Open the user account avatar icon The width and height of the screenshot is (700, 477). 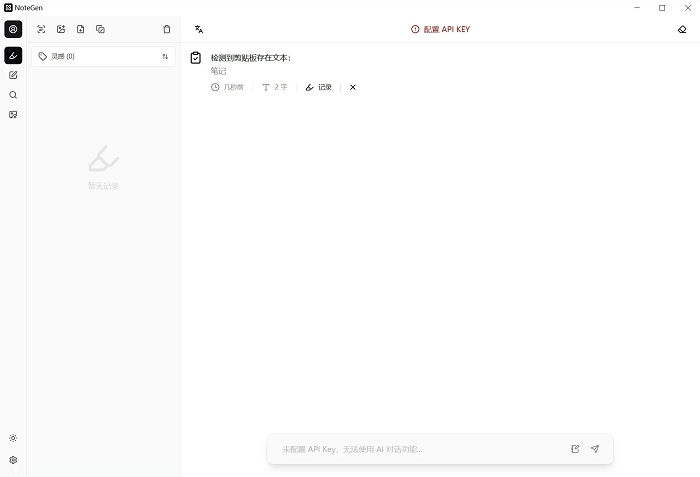[x=13, y=29]
